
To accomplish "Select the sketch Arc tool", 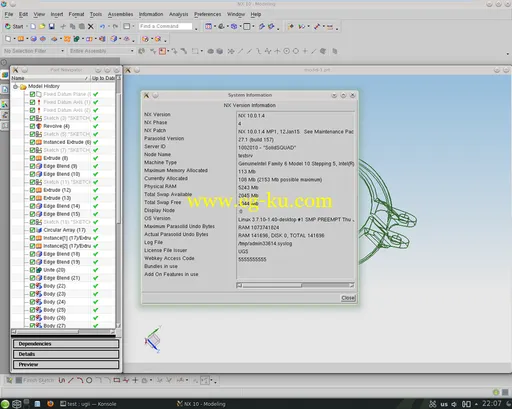I will (80, 380).
